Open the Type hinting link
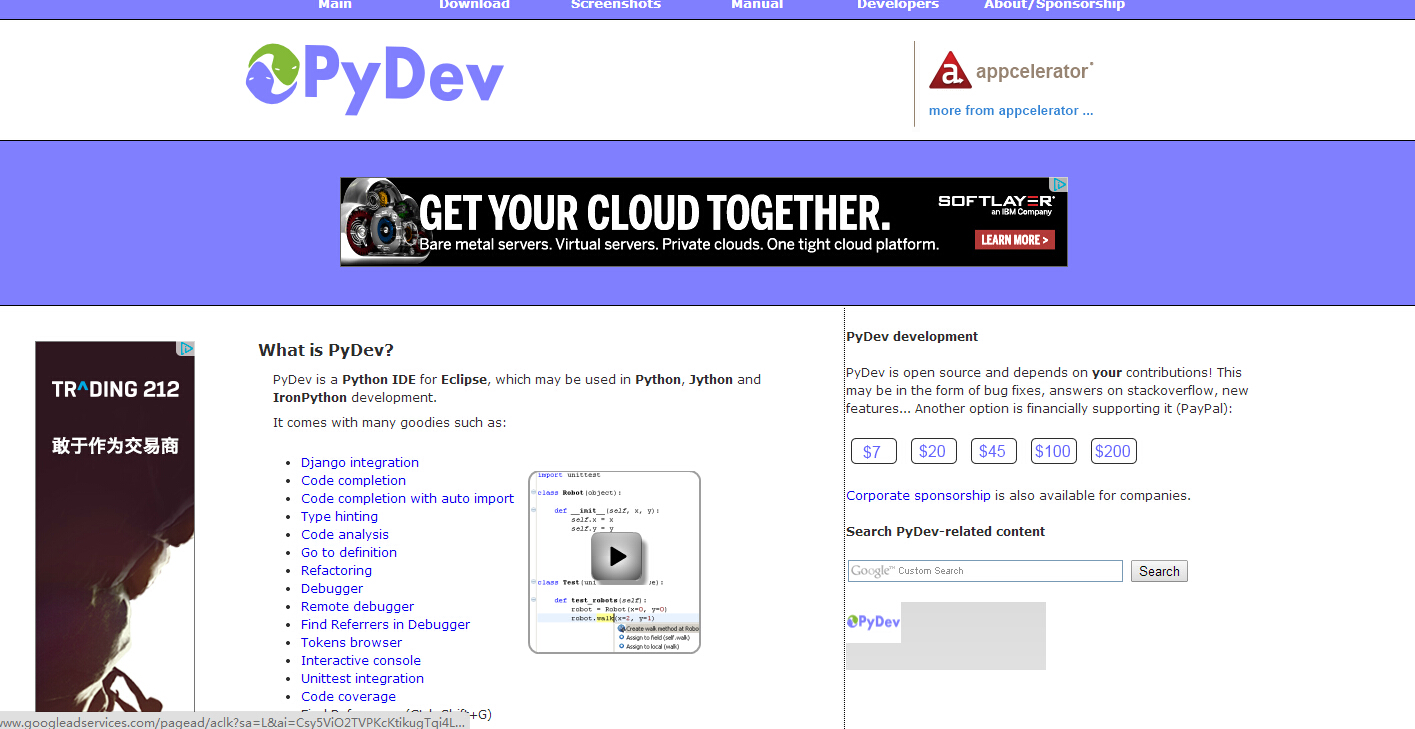 point(339,516)
